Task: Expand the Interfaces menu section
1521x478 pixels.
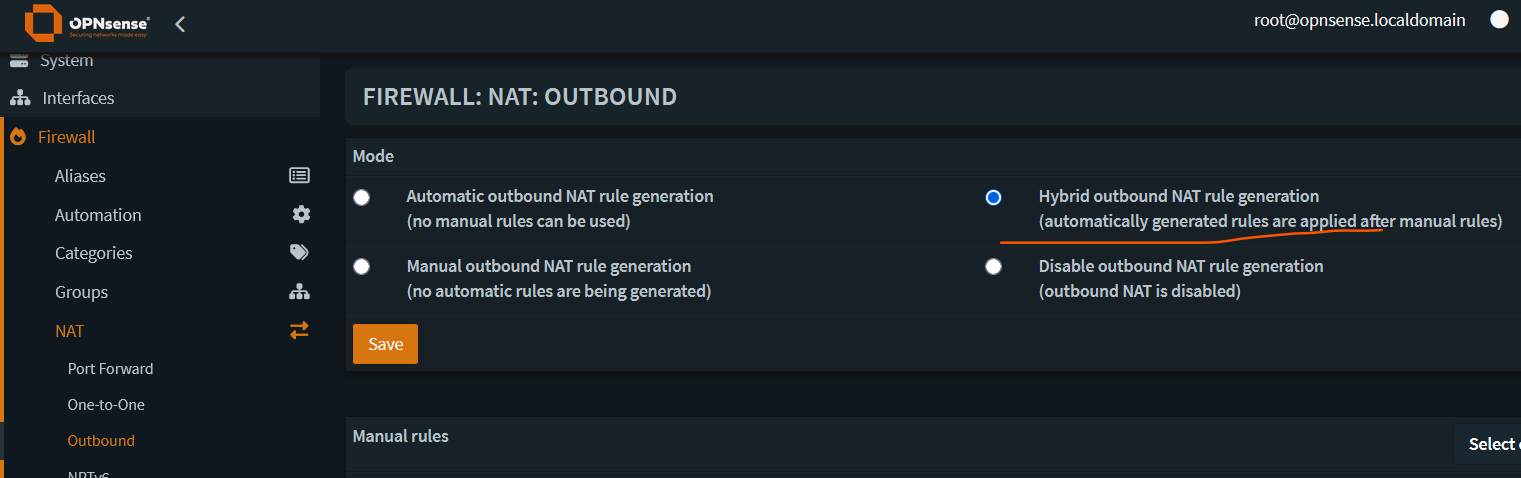Action: (x=78, y=98)
